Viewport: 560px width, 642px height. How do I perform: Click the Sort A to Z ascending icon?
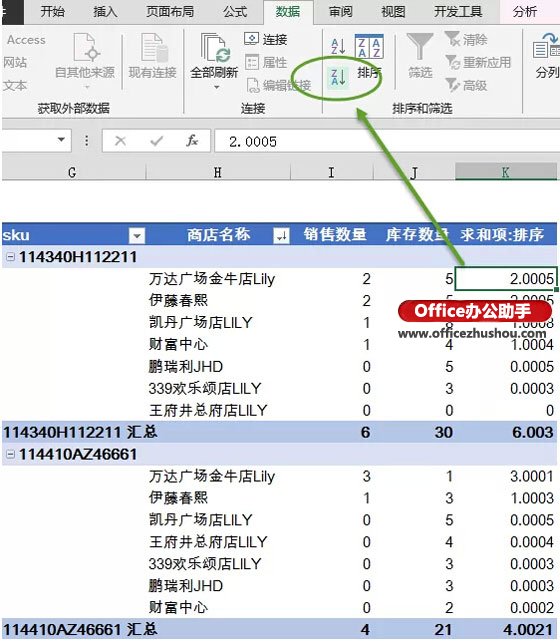coord(338,46)
